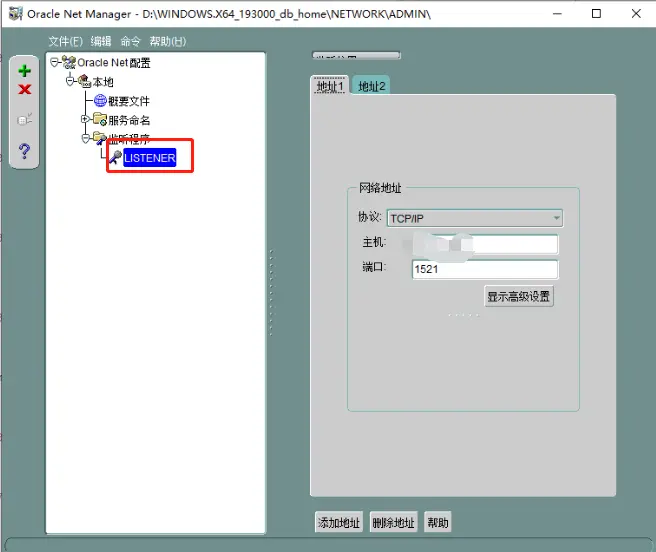Click the 主机 host input field
The width and height of the screenshot is (656, 552).
pos(485,244)
